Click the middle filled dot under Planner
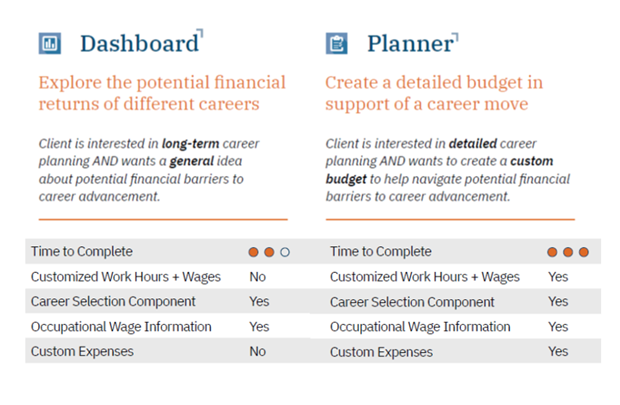This screenshot has height=405, width=620. [x=568, y=252]
